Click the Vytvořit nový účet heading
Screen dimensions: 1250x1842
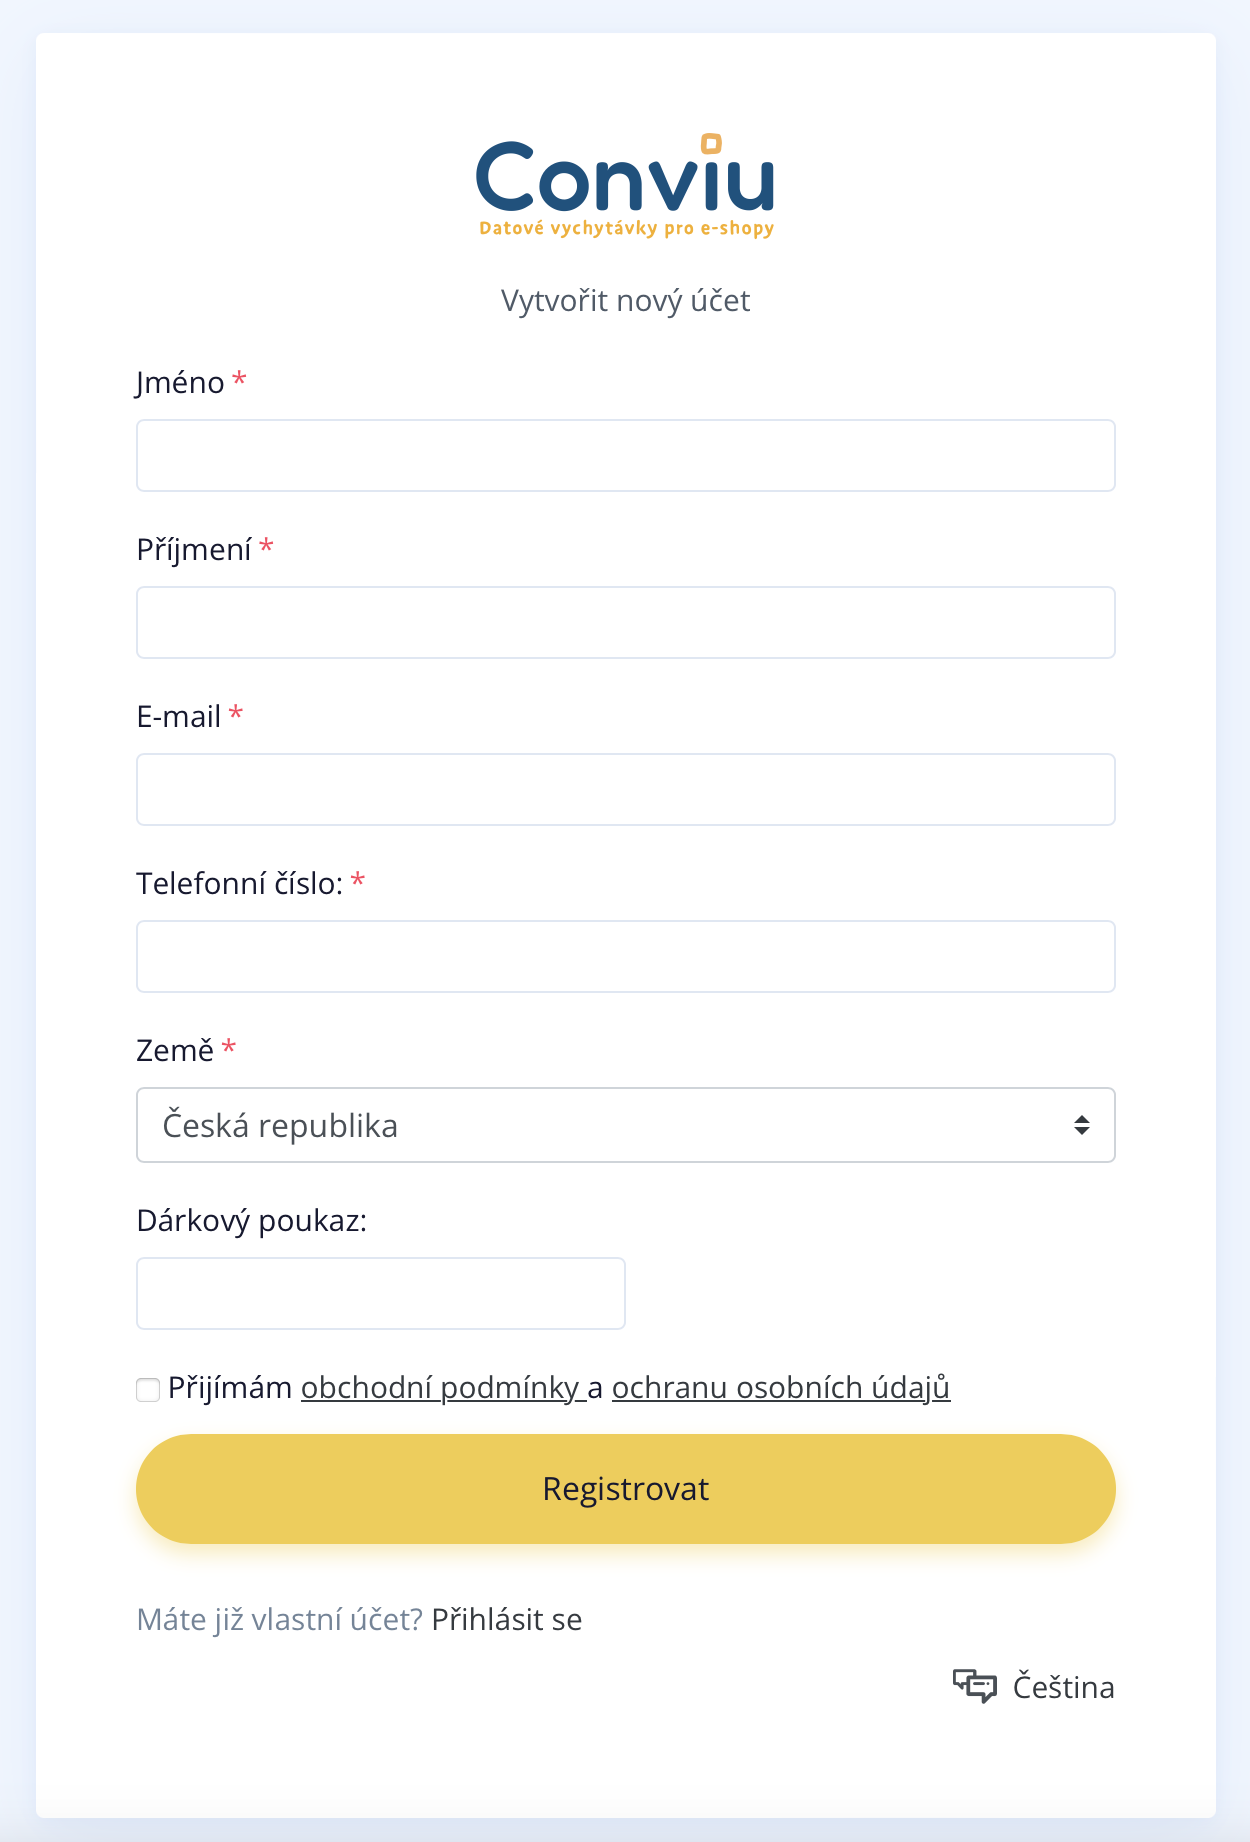(x=625, y=300)
